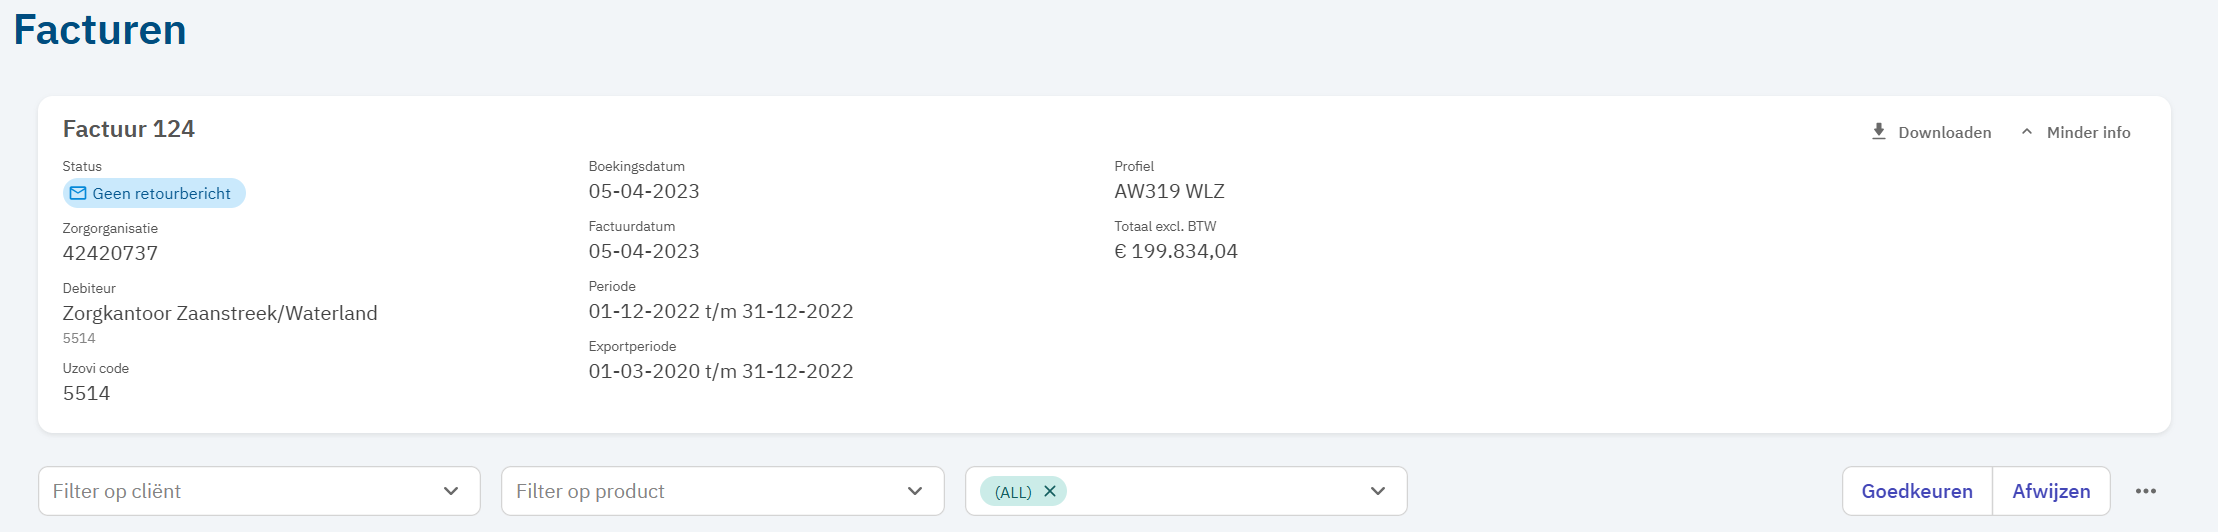Click the download arrow icon
The width and height of the screenshot is (2218, 532).
(1879, 132)
